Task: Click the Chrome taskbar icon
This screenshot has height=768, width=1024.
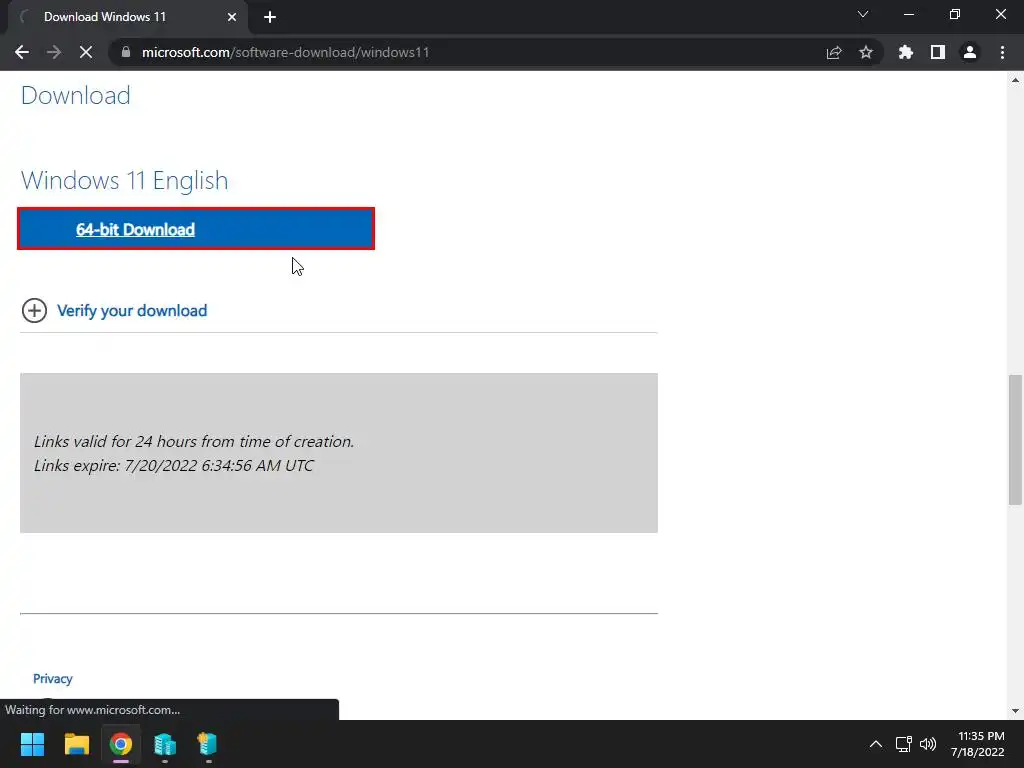Action: pyautogui.click(x=121, y=744)
